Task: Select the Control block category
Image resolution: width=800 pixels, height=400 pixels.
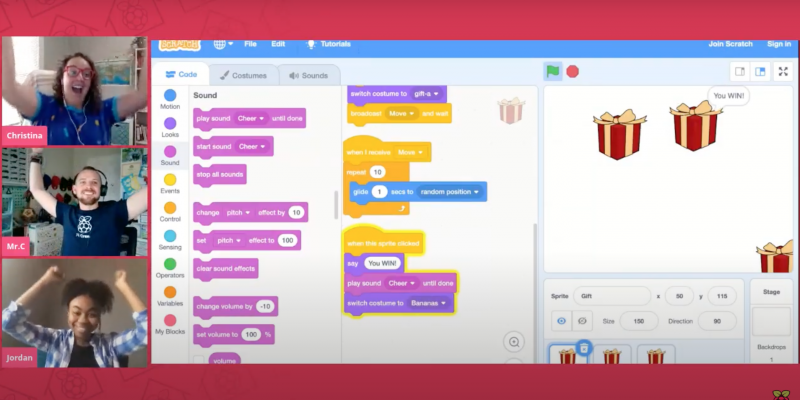Action: (170, 212)
